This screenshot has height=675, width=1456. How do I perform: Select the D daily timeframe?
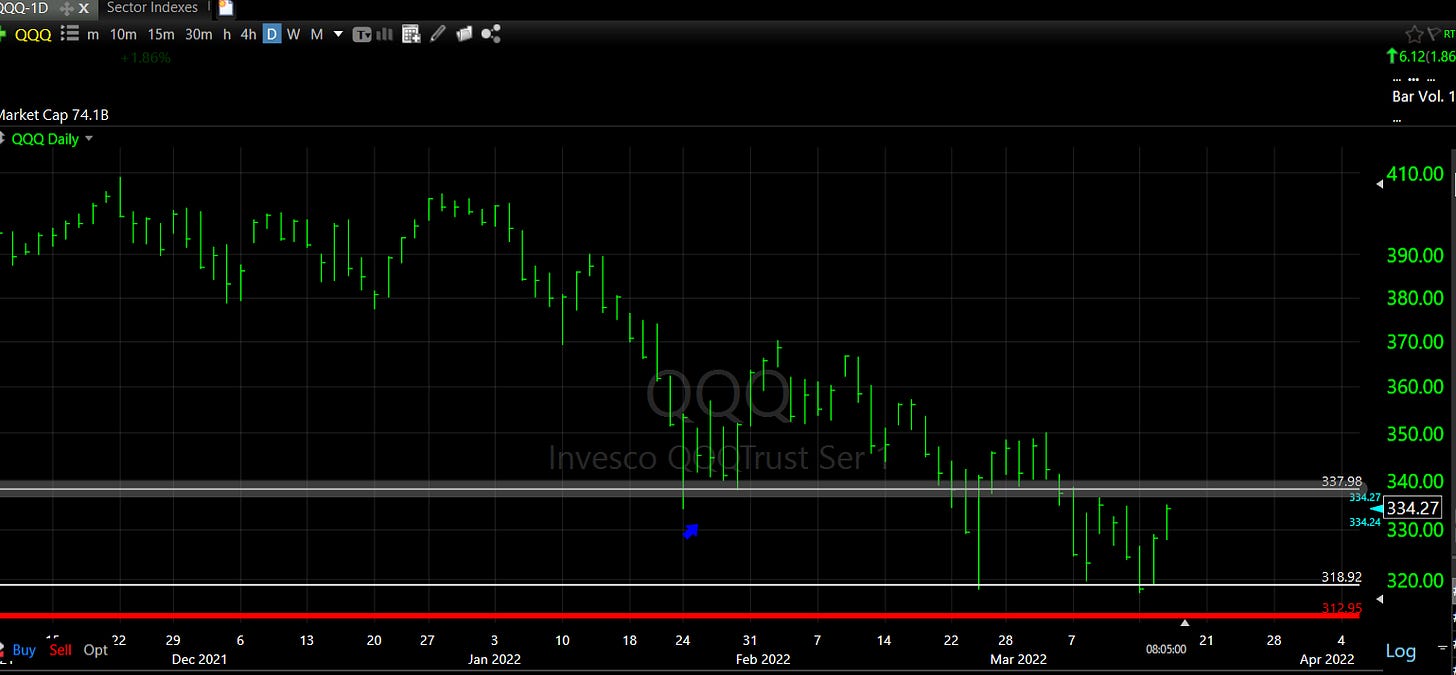pos(271,34)
